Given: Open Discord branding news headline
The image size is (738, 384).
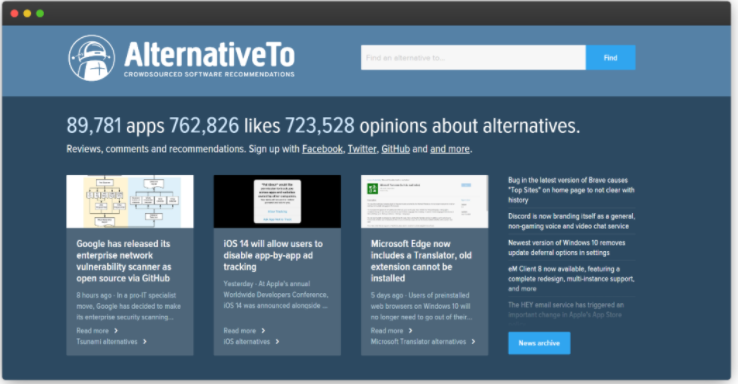Looking at the screenshot, I should click(x=571, y=221).
